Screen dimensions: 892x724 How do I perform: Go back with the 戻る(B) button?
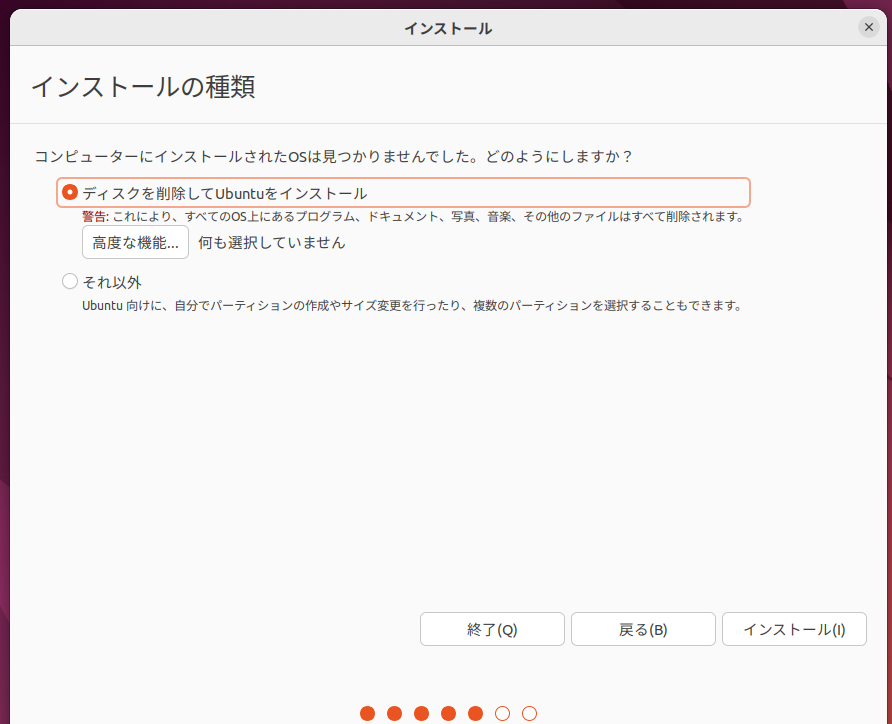[x=643, y=629]
